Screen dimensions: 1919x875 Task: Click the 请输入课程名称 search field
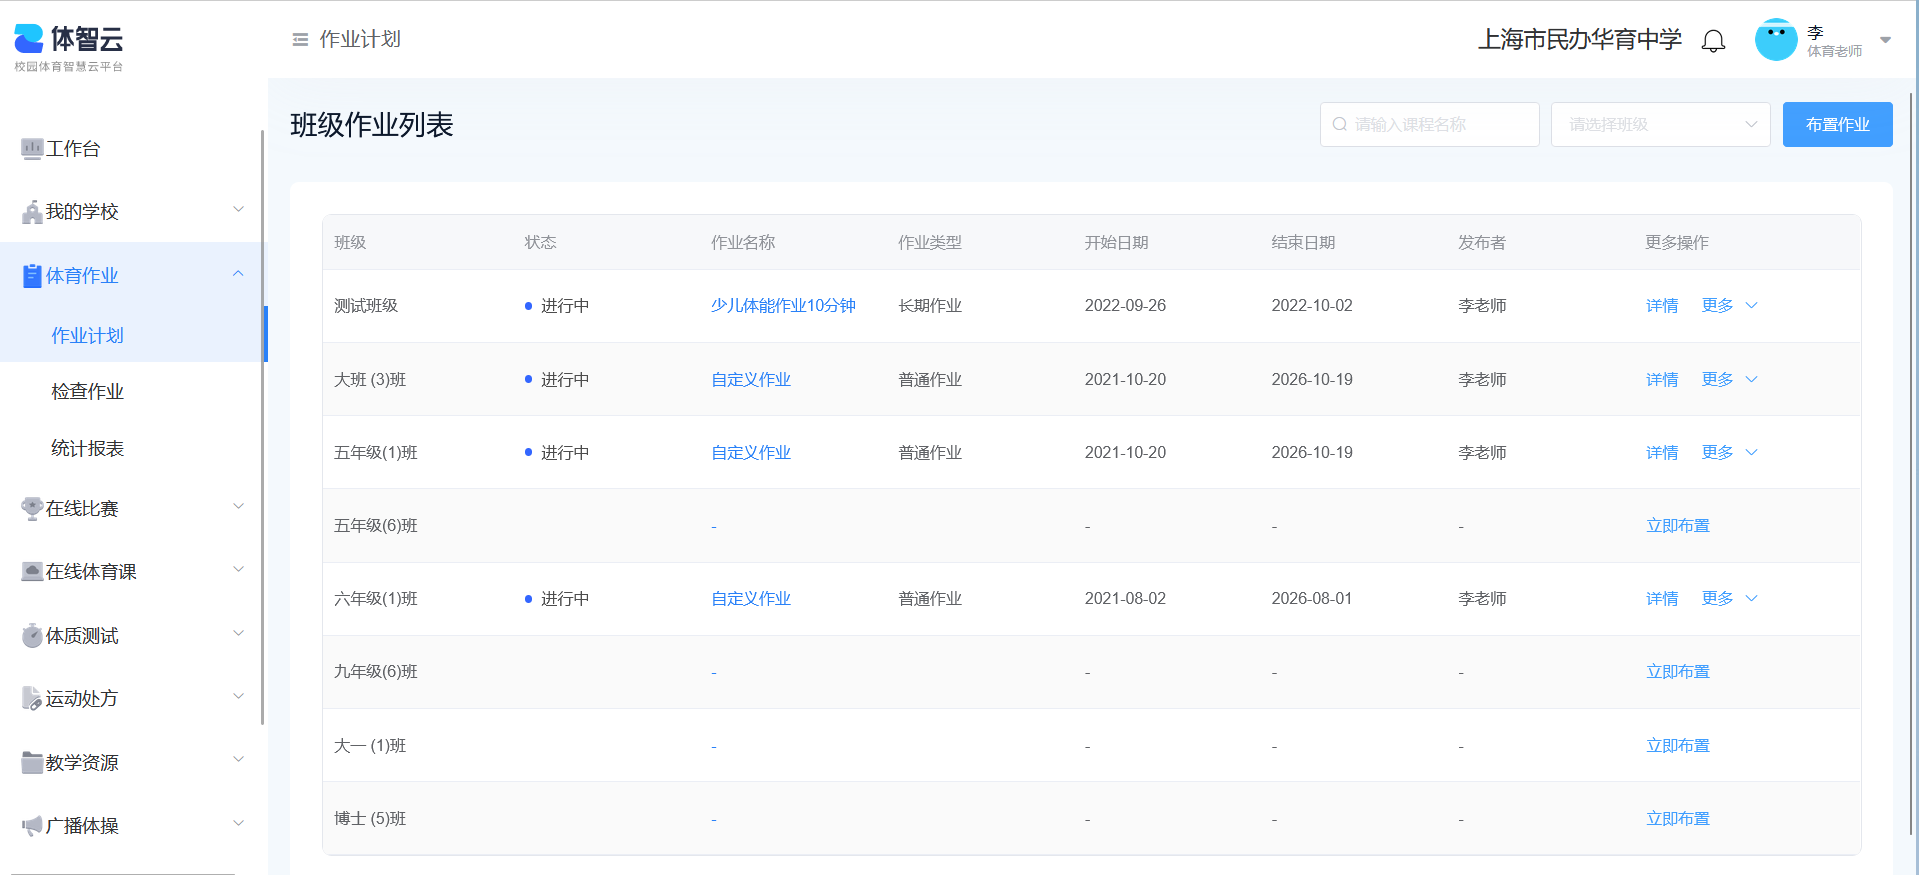[x=1429, y=125]
